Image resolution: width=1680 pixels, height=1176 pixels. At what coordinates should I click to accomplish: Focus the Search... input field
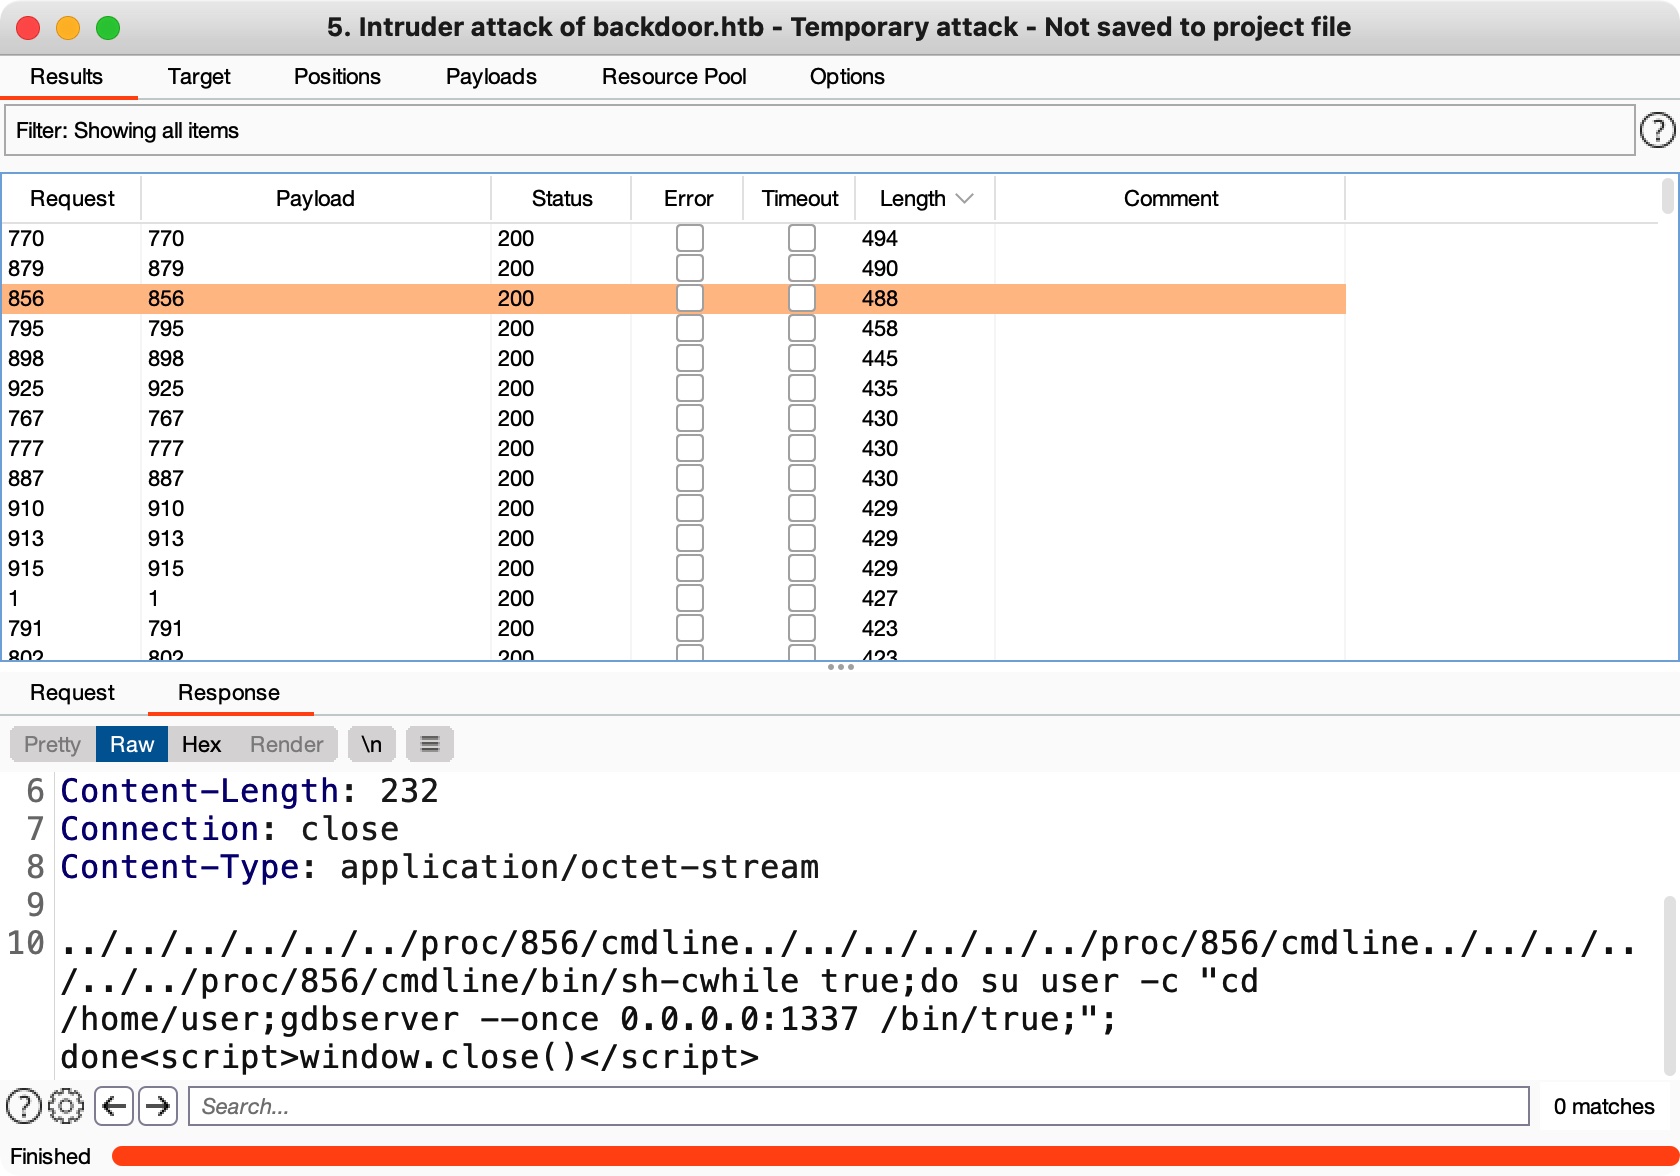click(858, 1106)
